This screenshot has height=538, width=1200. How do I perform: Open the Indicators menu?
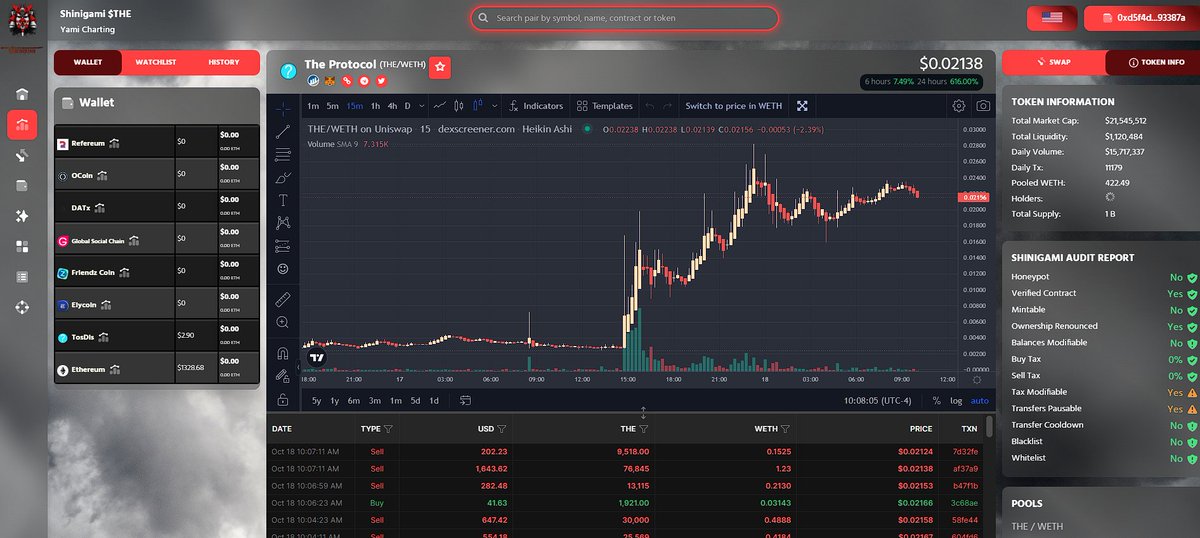535,106
